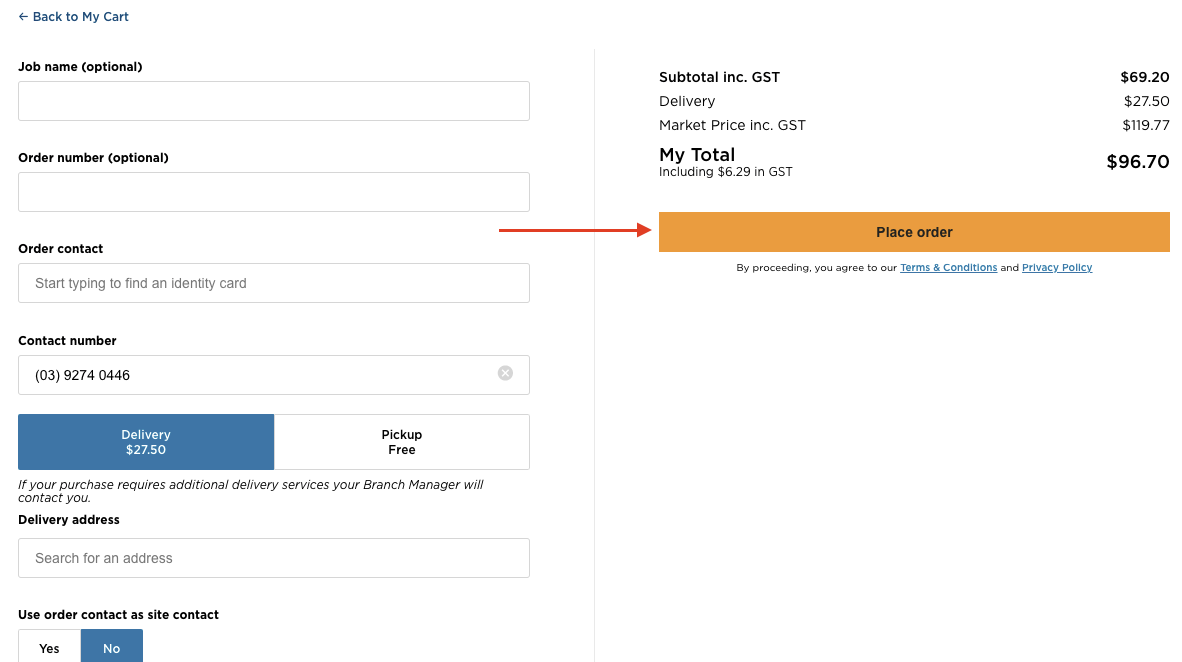
Task: Click the Search for an address field
Action: (x=274, y=558)
